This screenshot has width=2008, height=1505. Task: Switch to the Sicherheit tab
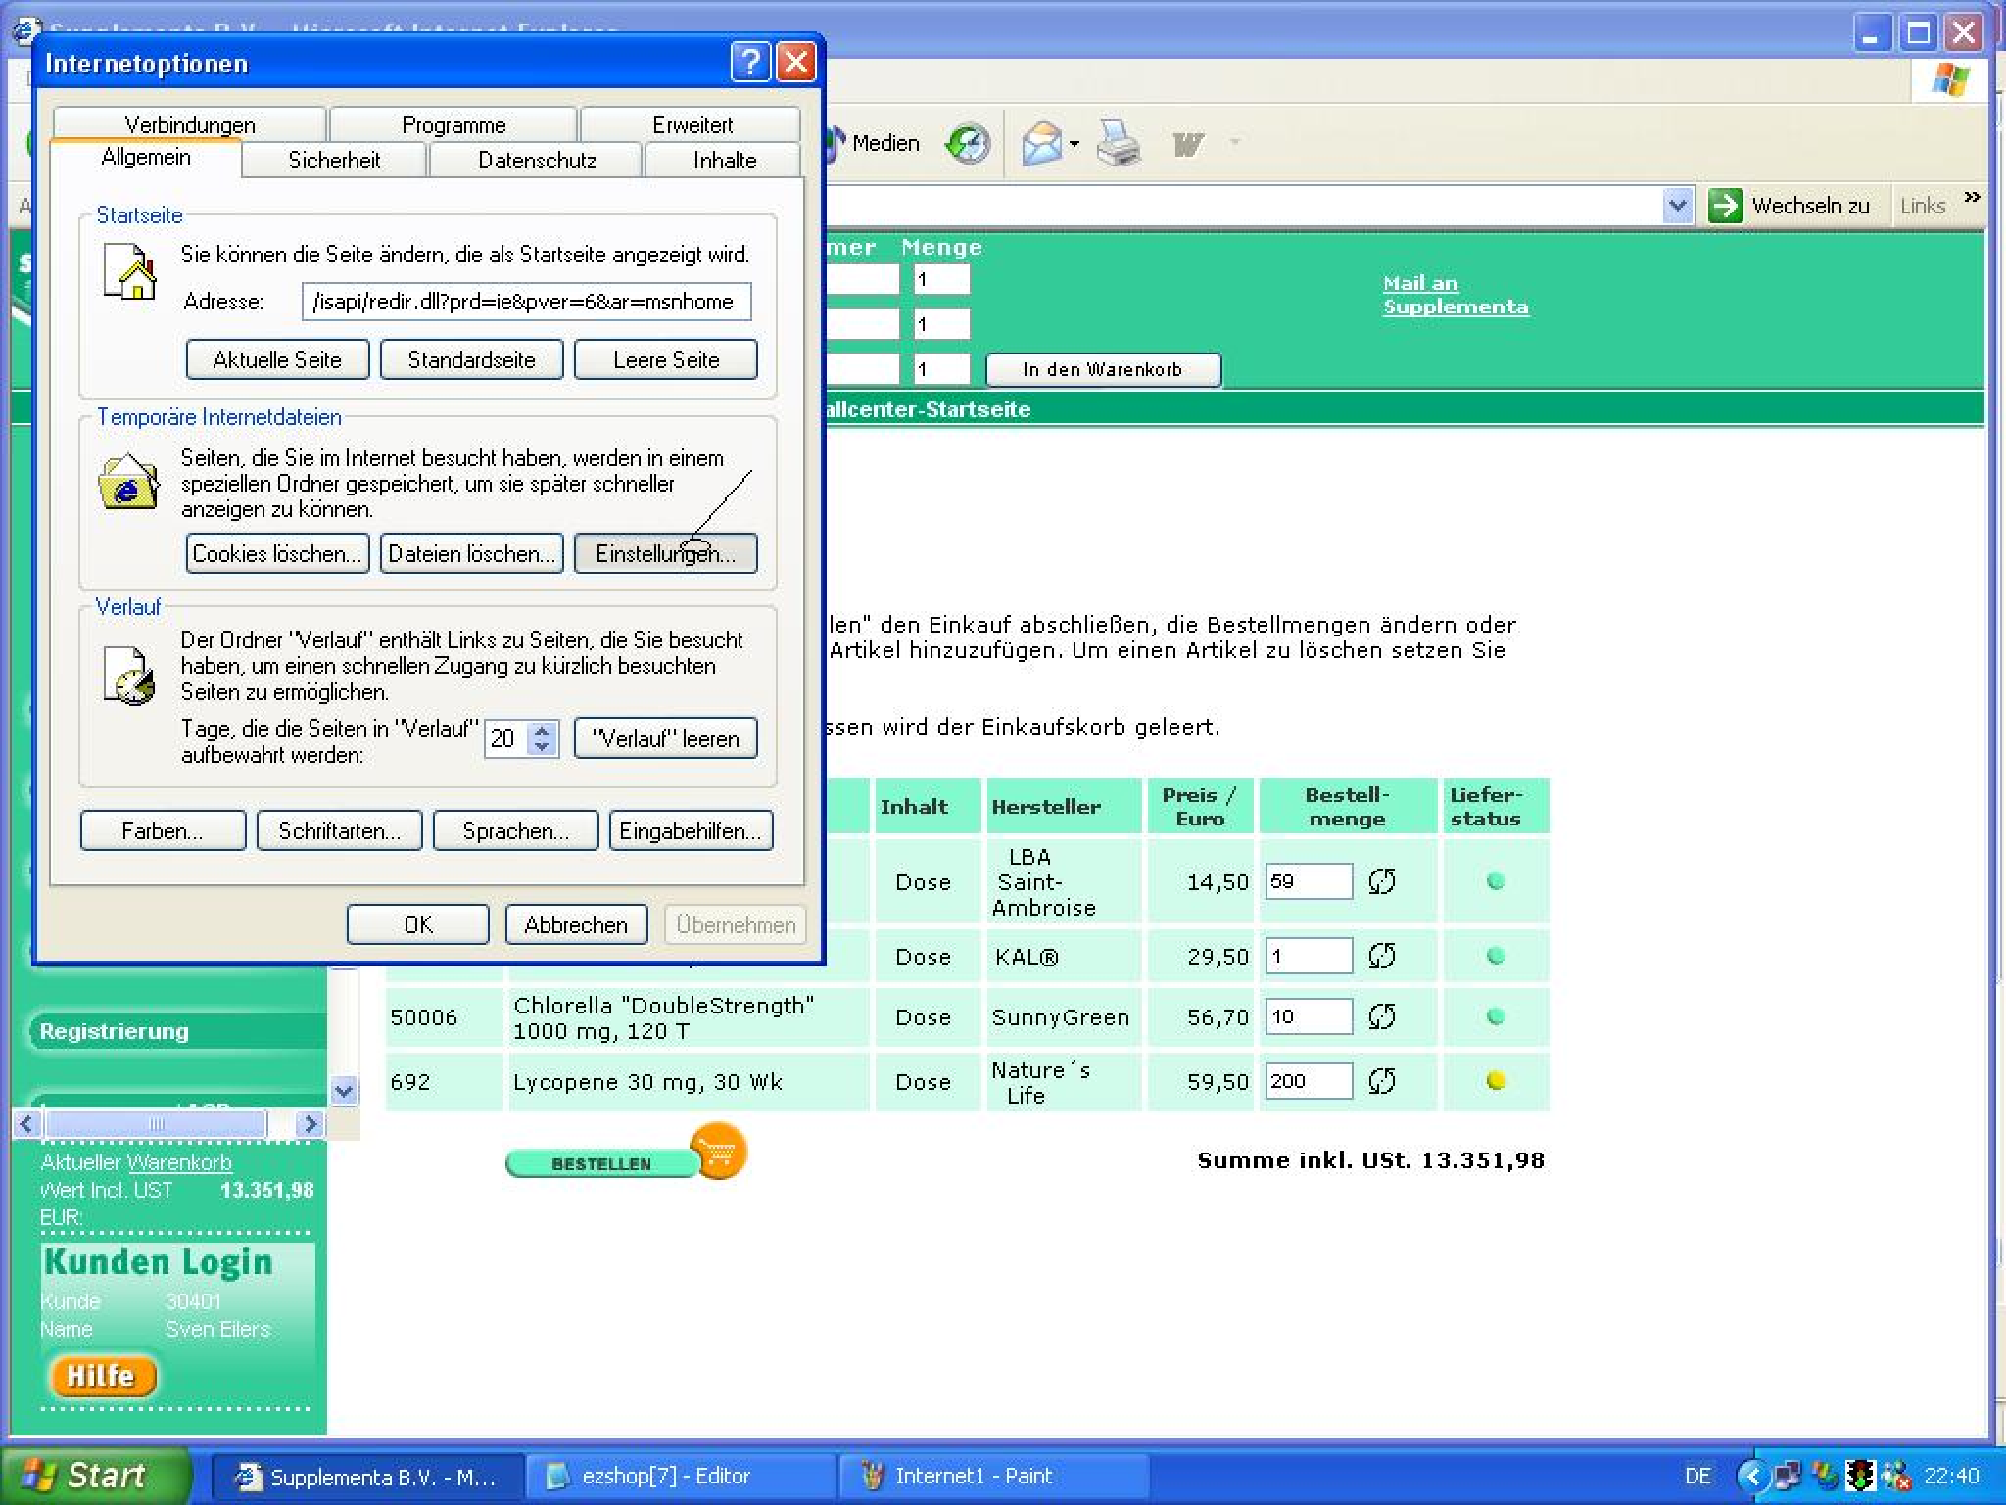coord(334,160)
